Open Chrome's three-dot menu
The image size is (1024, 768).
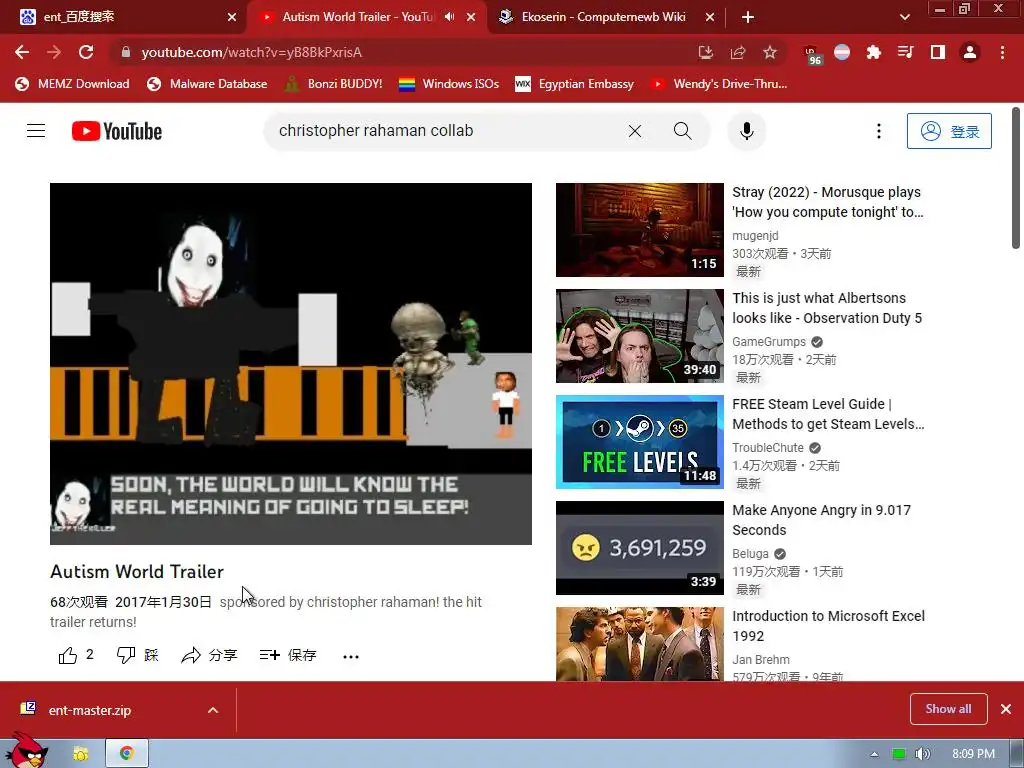coord(1002,52)
